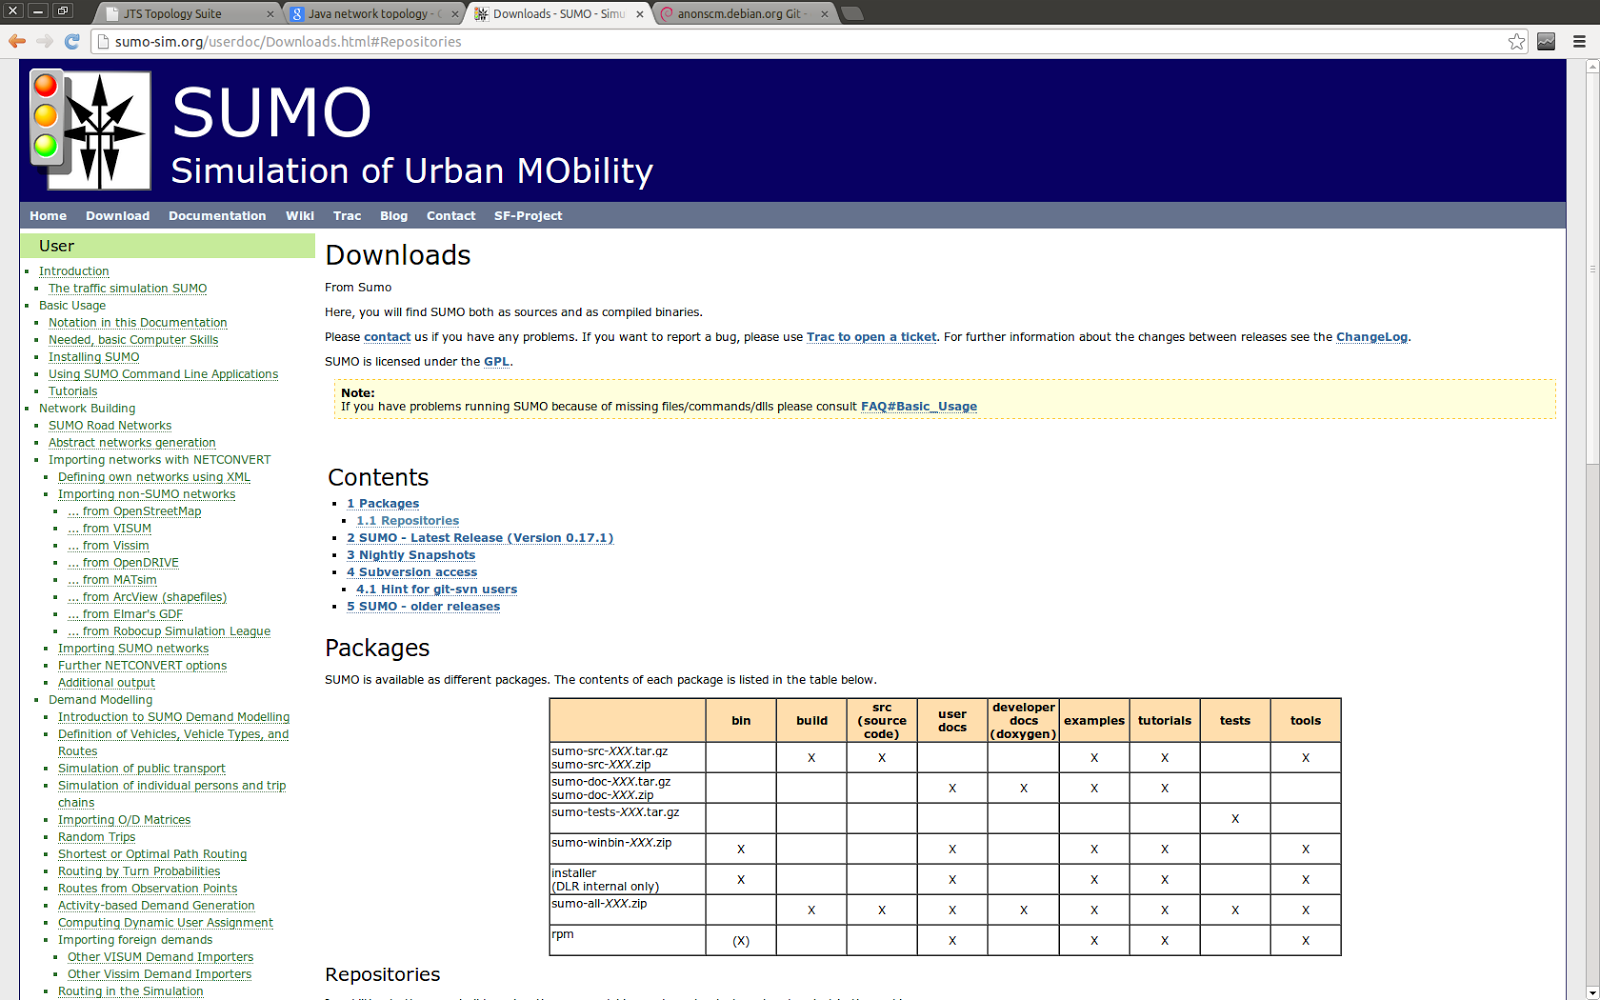Viewport: 1600px width, 1000px height.
Task: Open the GPL license link
Action: pos(496,361)
